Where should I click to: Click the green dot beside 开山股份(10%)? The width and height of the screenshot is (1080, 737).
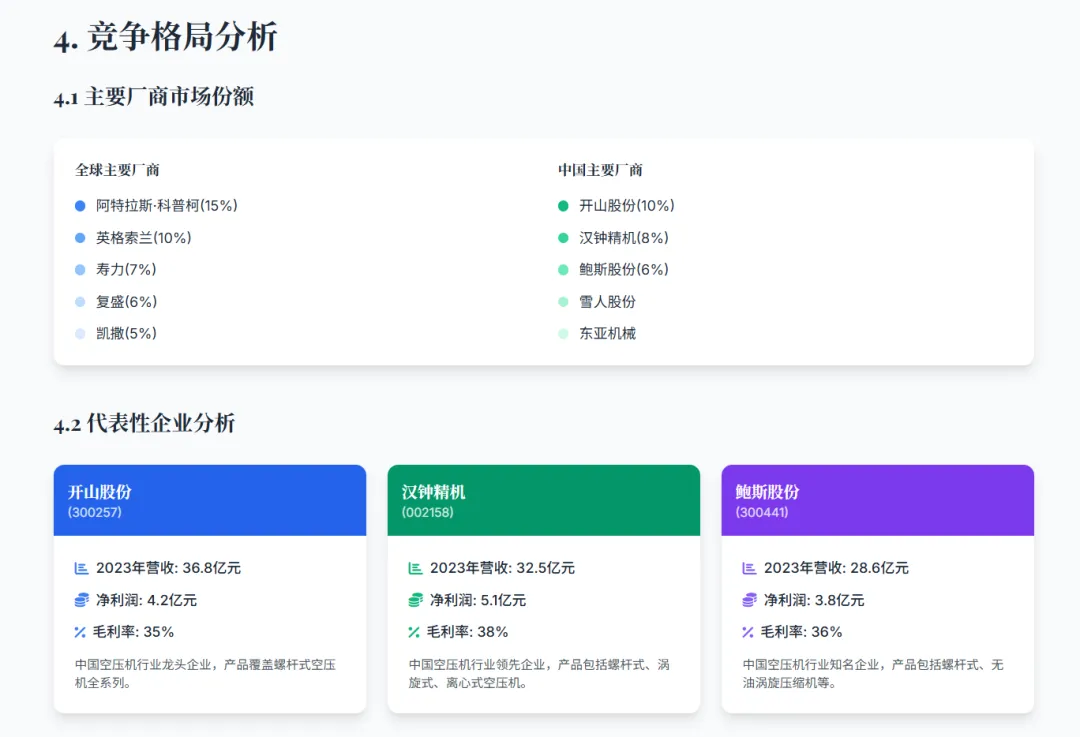click(x=563, y=206)
